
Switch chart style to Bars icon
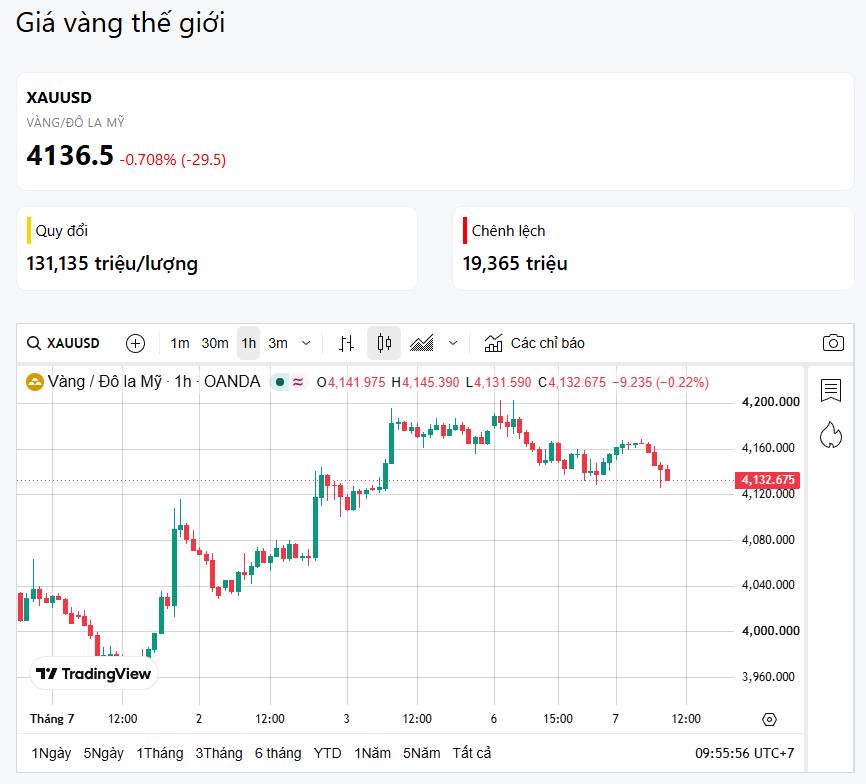point(346,343)
